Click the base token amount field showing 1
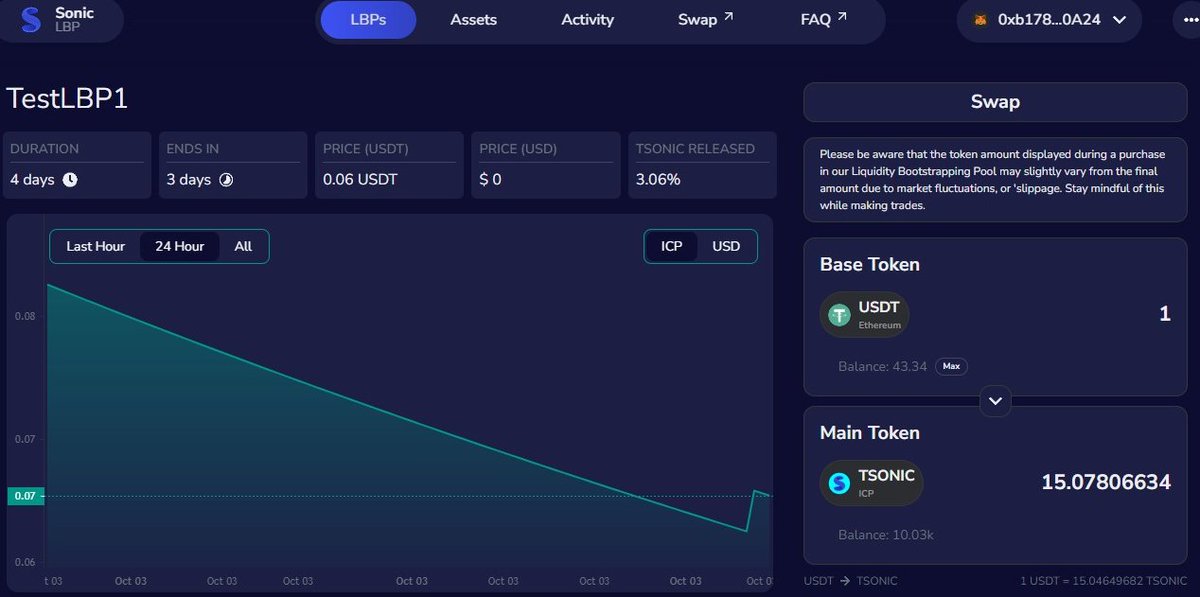 tap(1165, 314)
